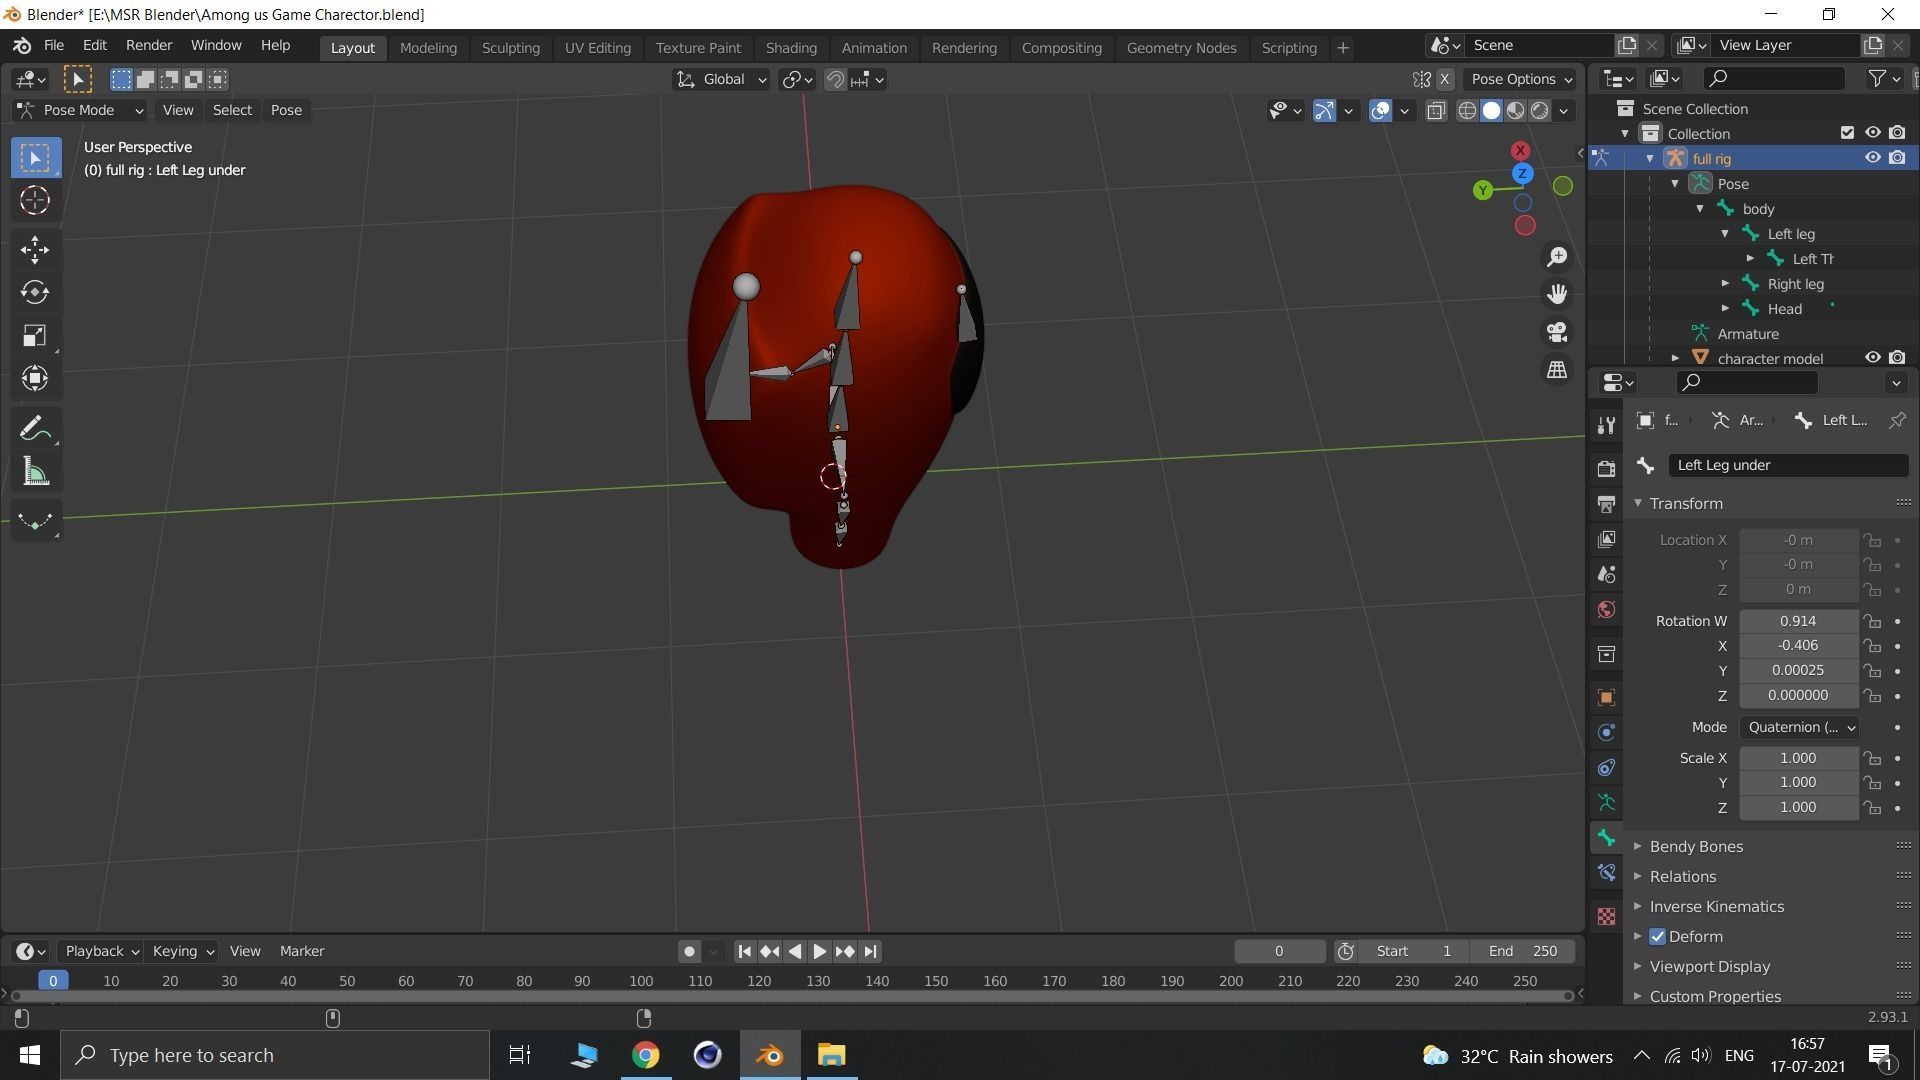Collapse the body bone tree
This screenshot has height=1080, width=1920.
(1700, 209)
